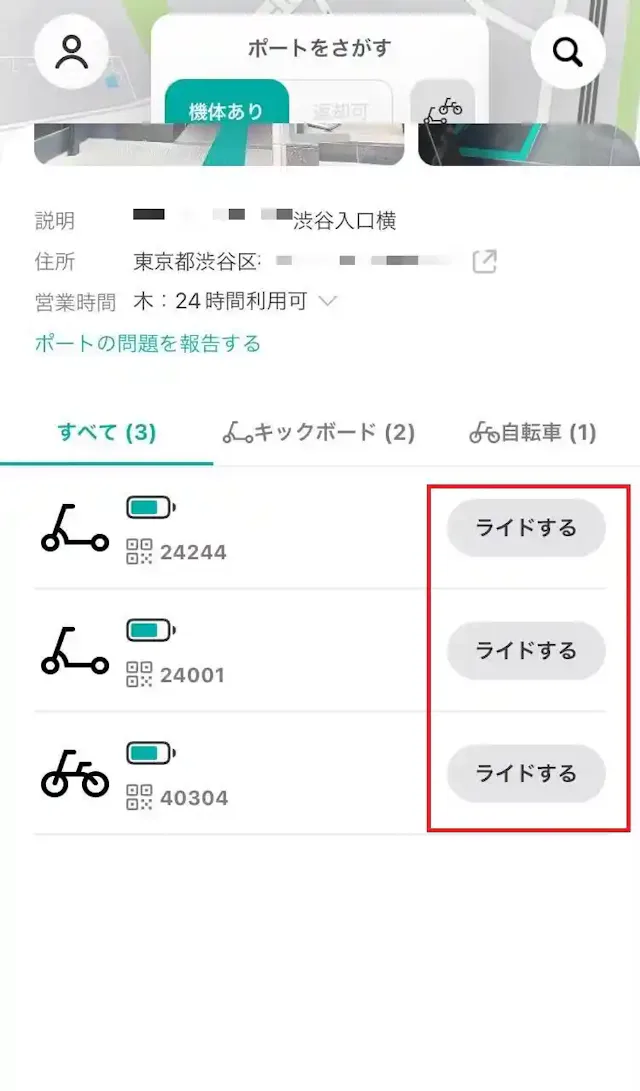Toggle the 機体あり filter
640x1091 pixels.
coord(226,108)
